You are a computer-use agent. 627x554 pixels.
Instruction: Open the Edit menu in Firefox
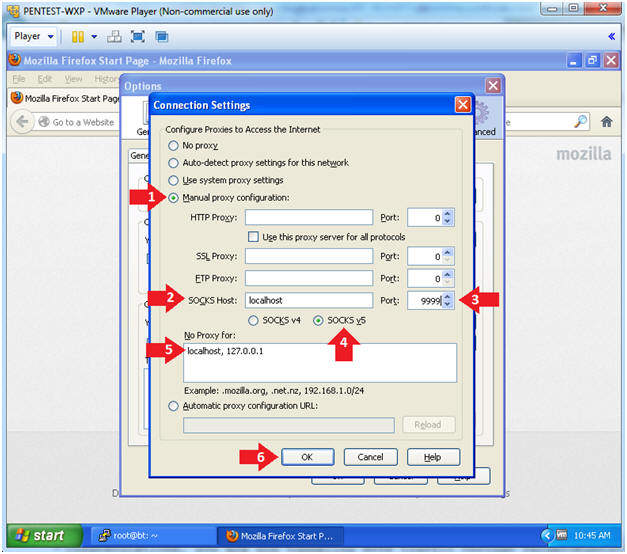(x=45, y=79)
